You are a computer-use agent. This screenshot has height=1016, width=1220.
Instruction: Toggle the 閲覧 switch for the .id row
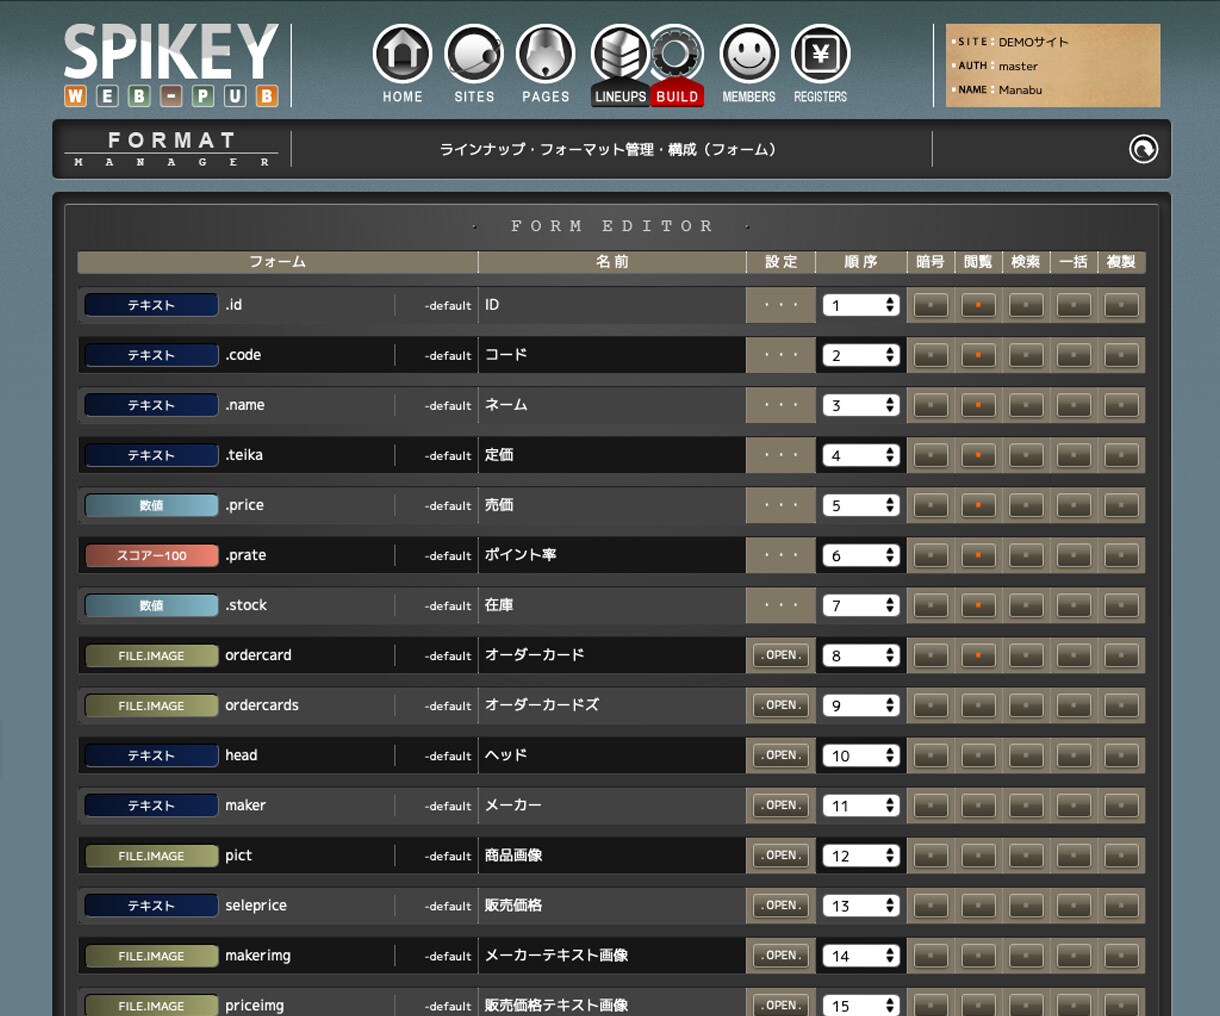click(x=978, y=305)
